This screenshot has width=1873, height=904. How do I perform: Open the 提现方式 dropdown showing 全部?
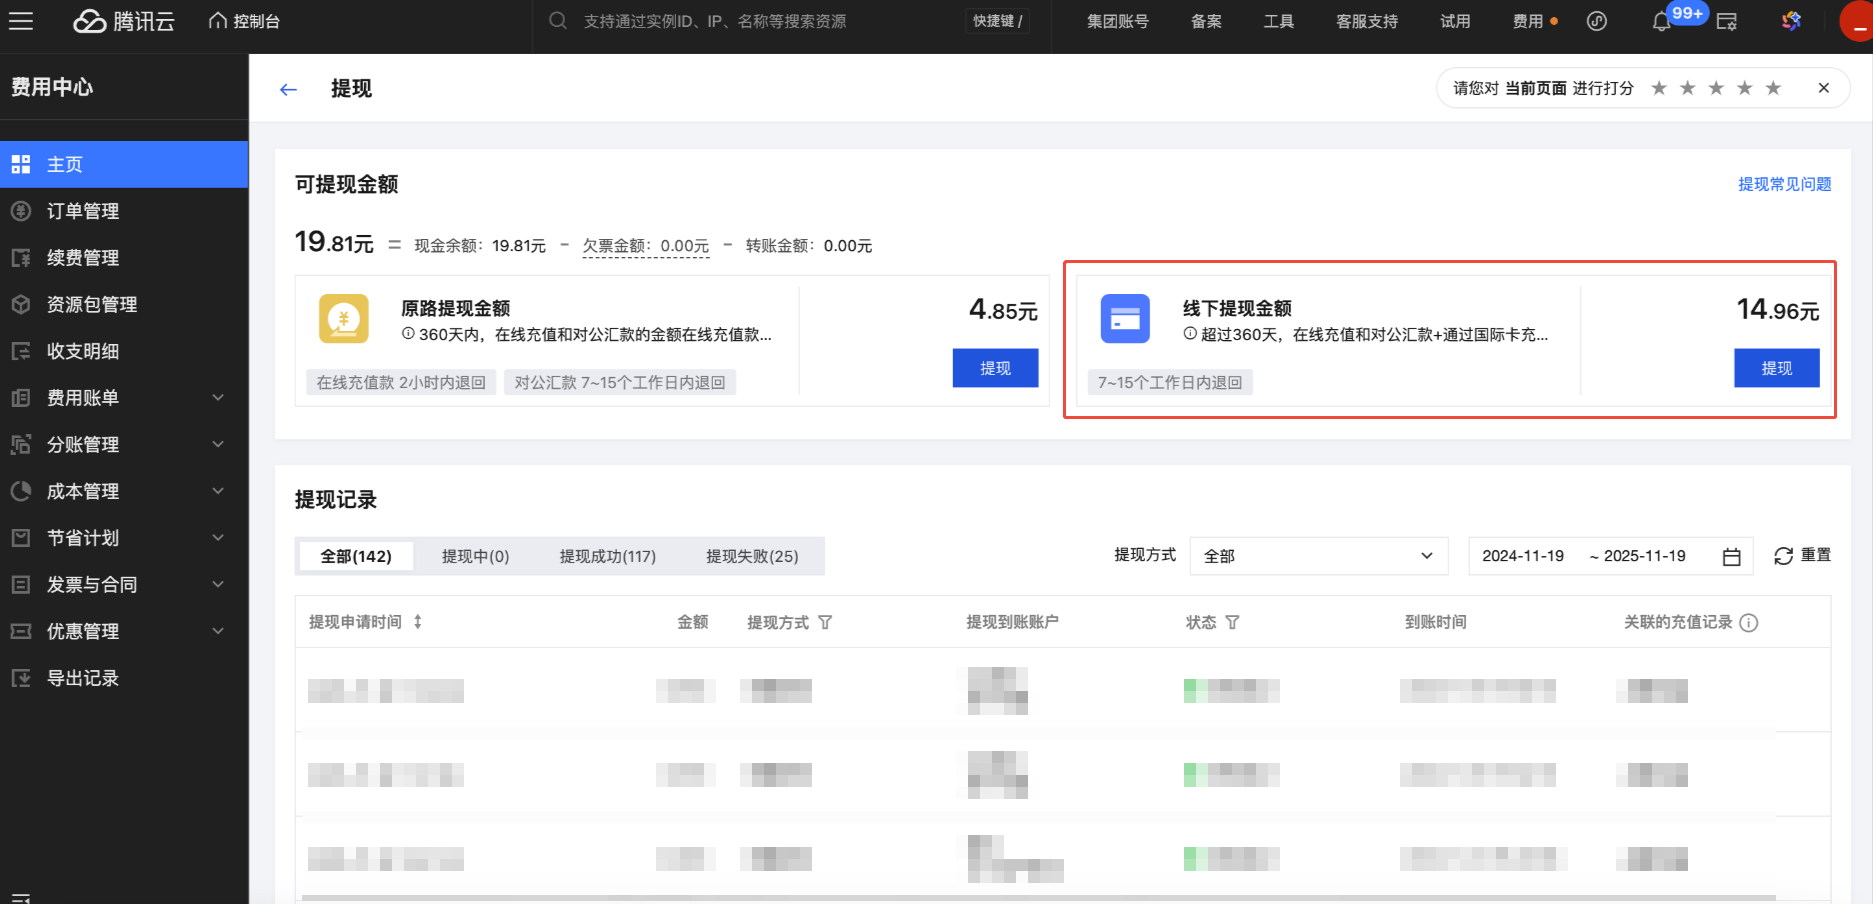(1318, 556)
